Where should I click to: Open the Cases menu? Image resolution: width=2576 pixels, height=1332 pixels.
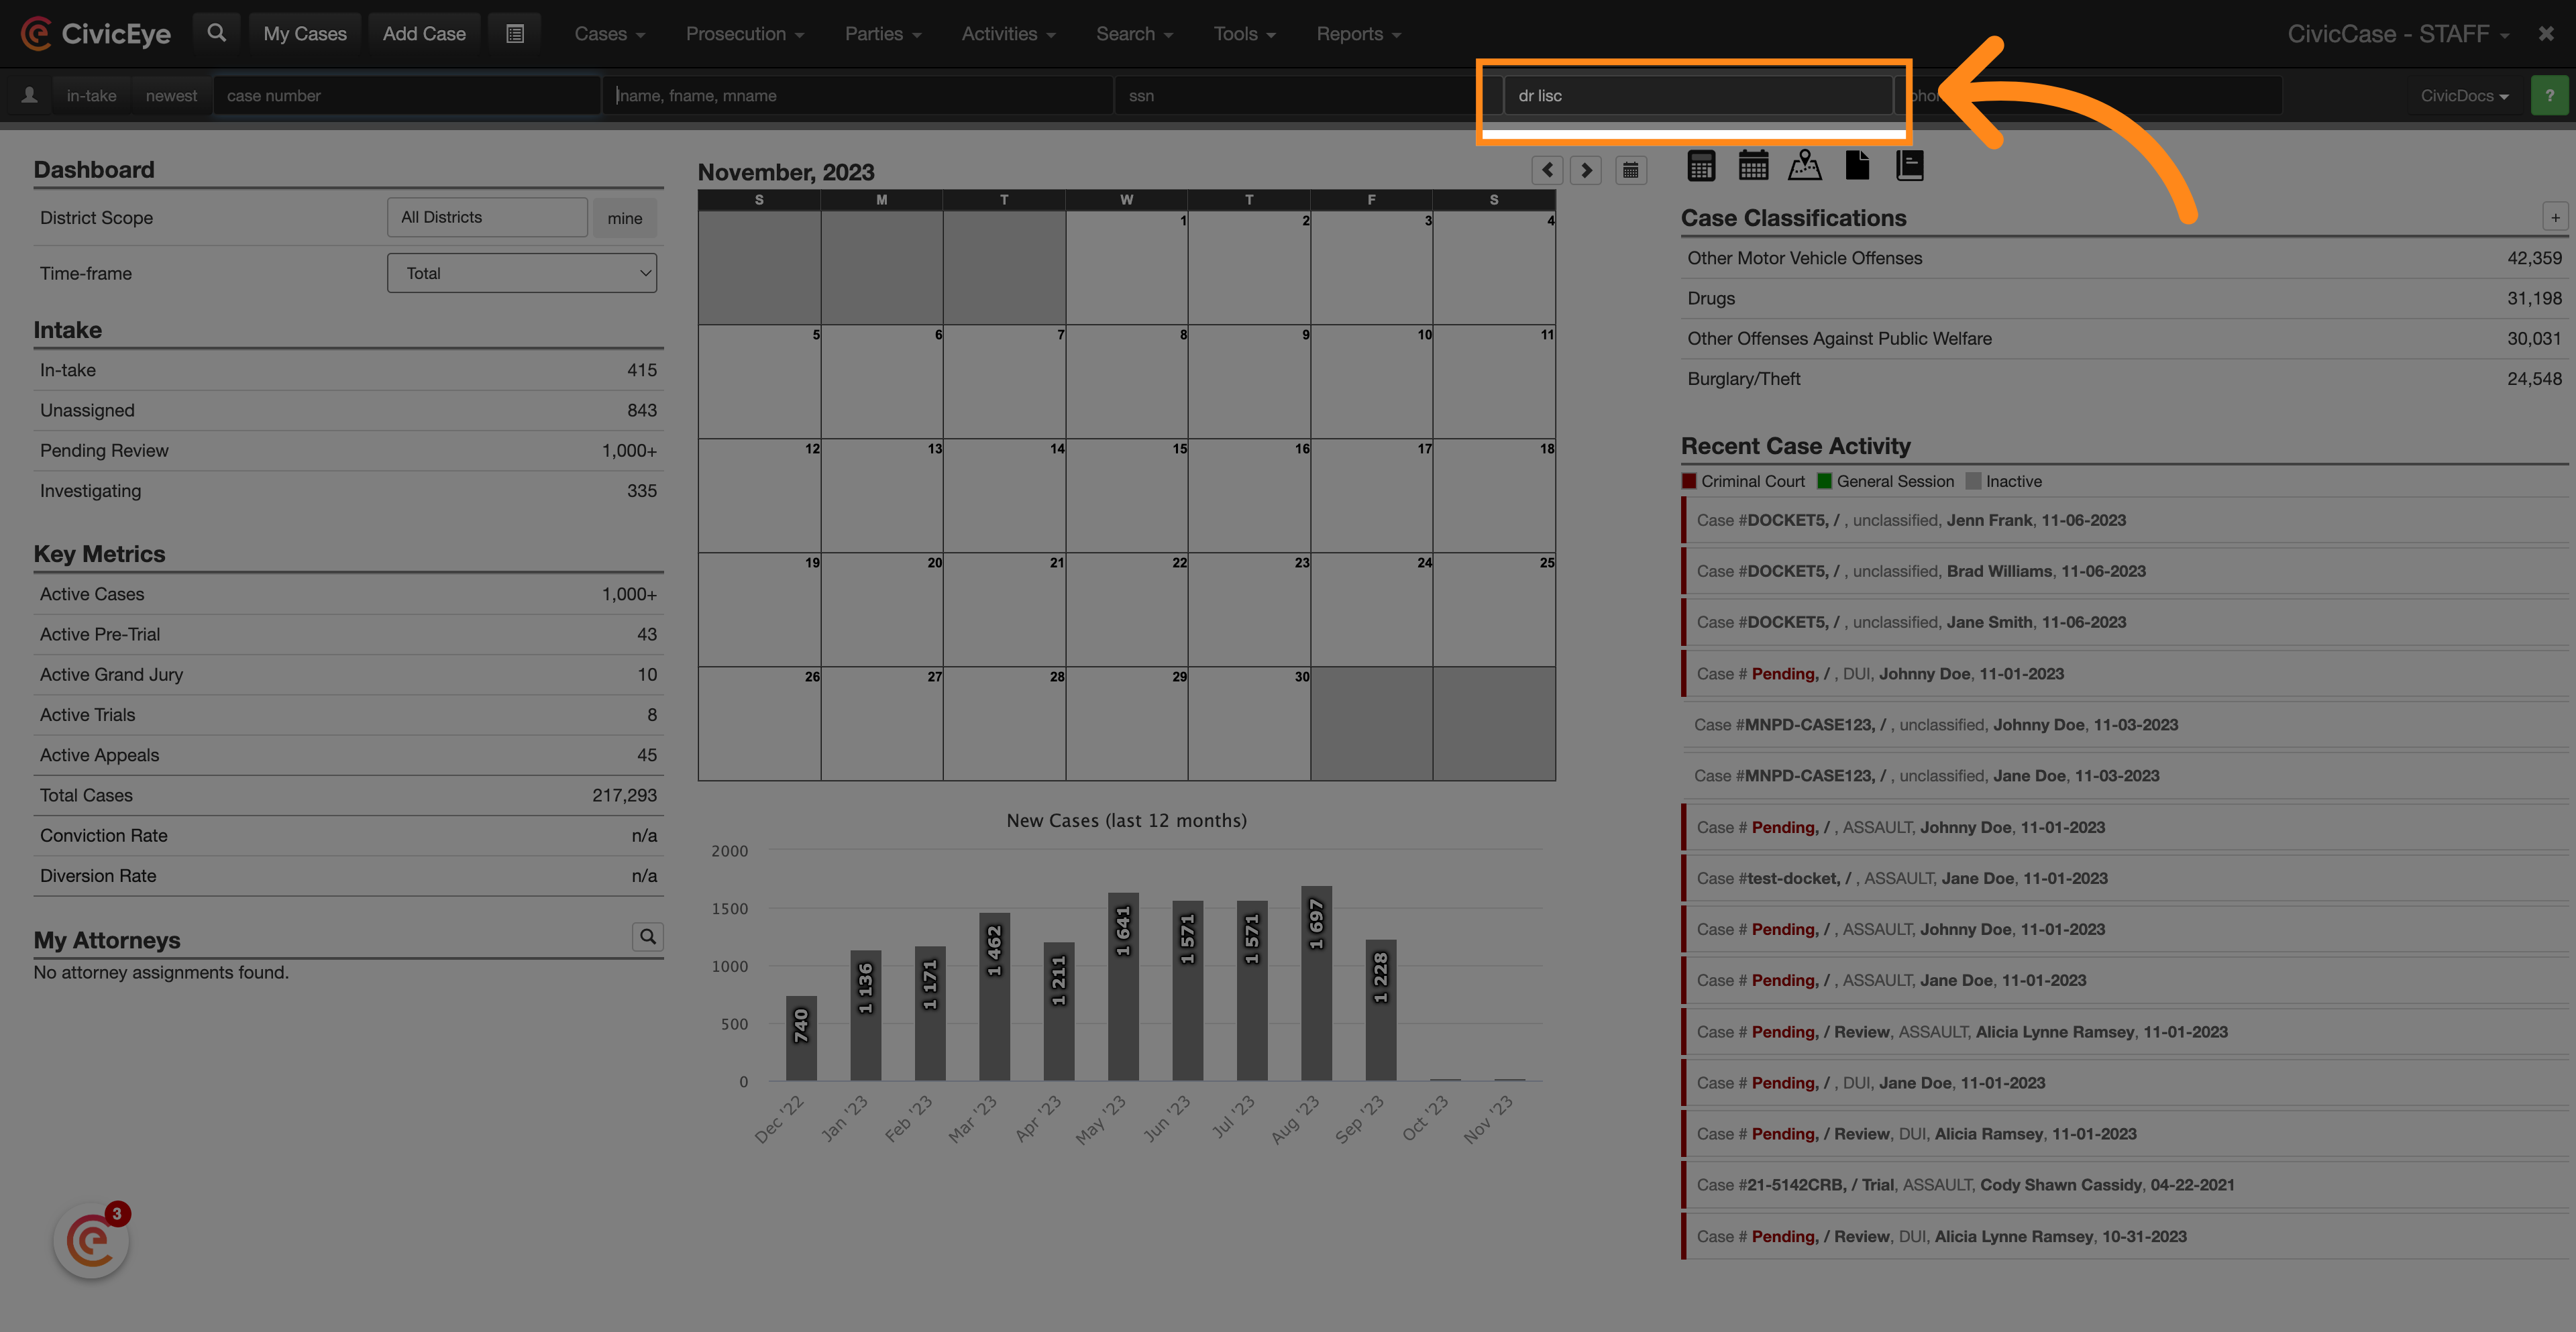click(x=609, y=34)
